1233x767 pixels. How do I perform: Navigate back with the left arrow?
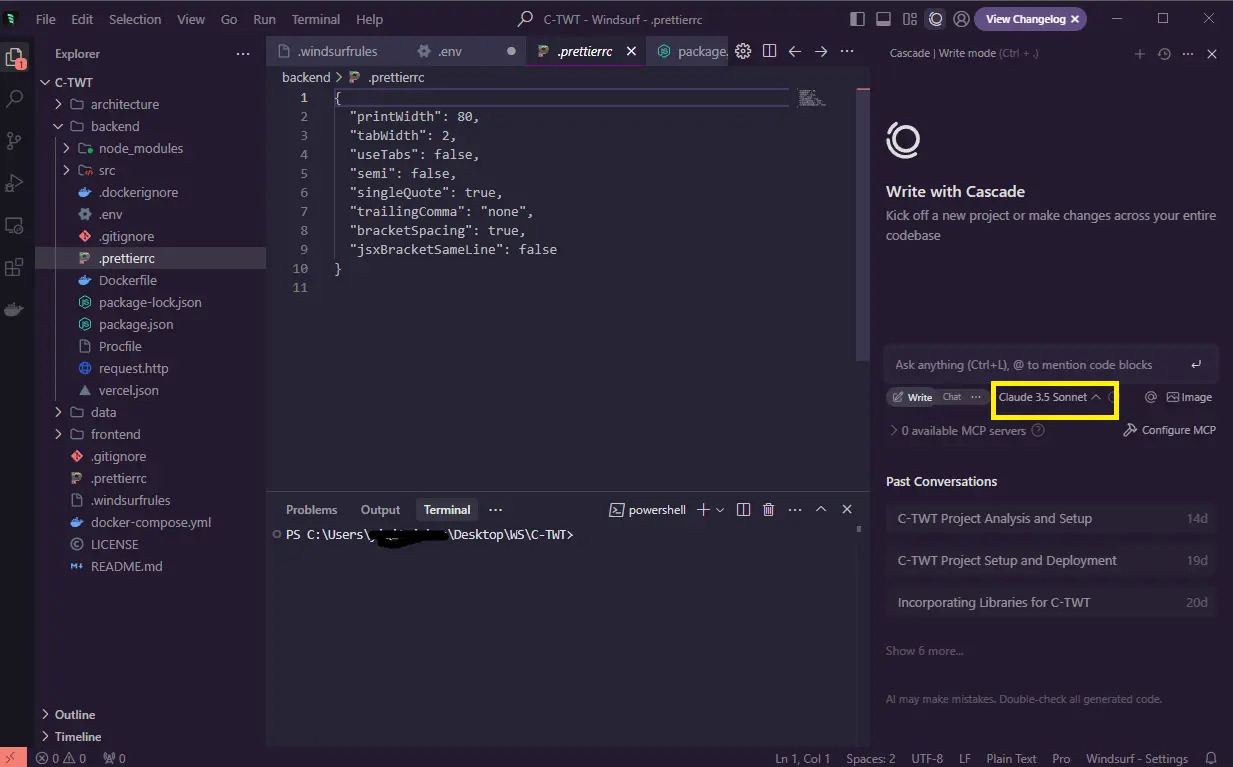[795, 51]
